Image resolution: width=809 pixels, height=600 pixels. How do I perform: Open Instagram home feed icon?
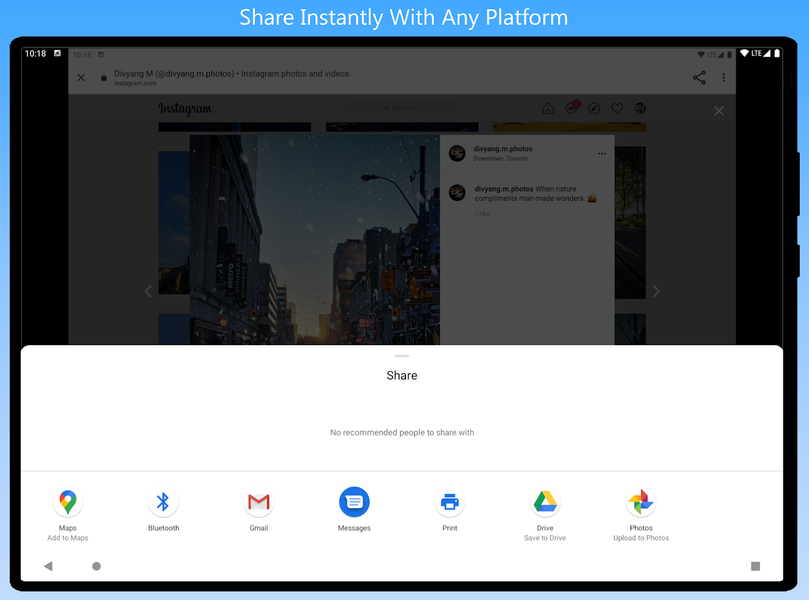click(x=548, y=108)
